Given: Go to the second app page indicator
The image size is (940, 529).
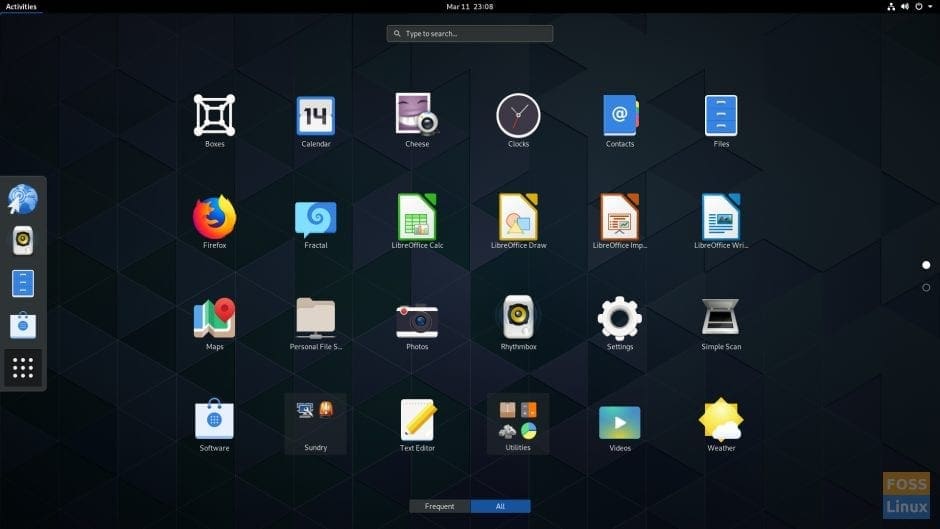Looking at the screenshot, I should click(x=926, y=287).
